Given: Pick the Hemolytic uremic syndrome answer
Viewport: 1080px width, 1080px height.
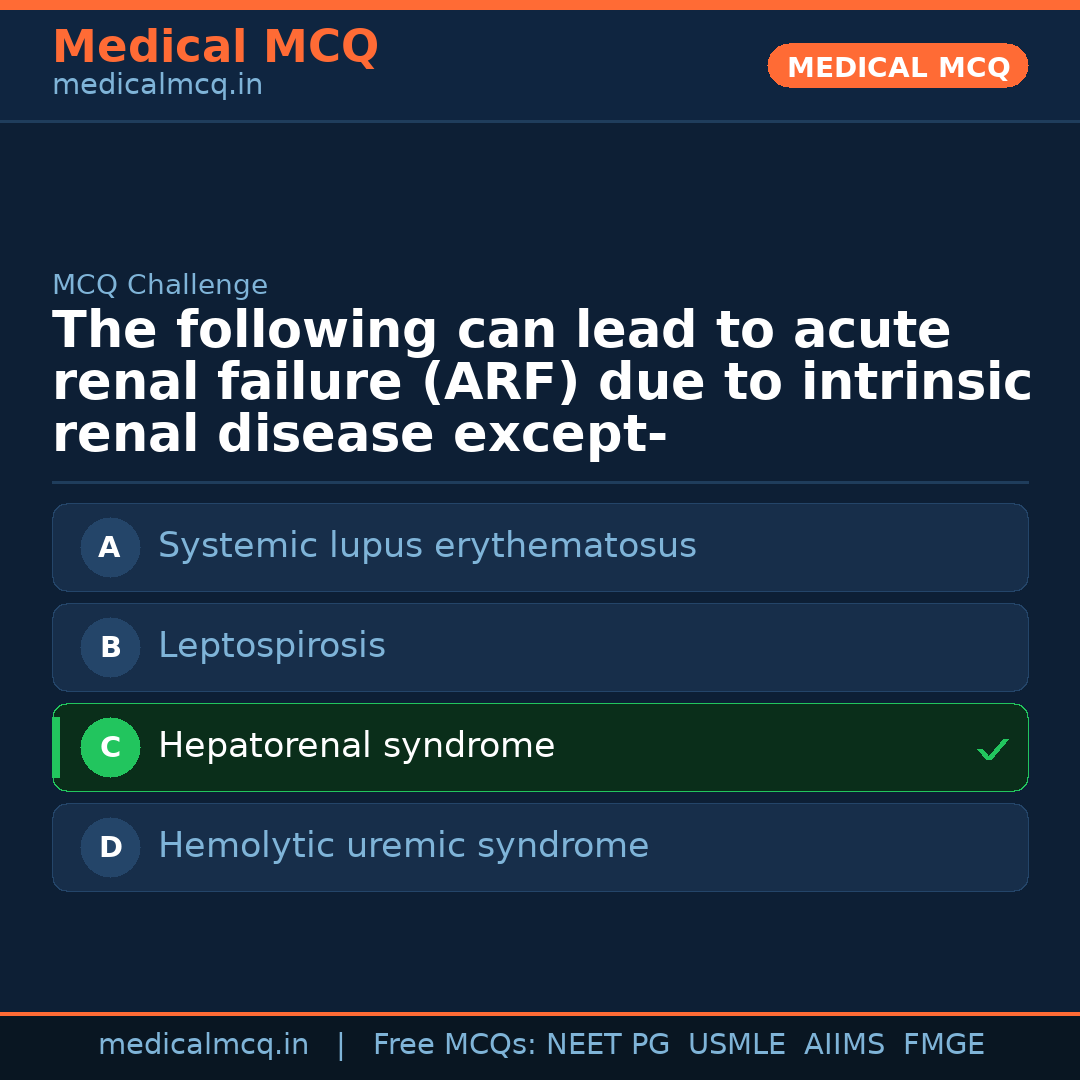Looking at the screenshot, I should tap(403, 846).
